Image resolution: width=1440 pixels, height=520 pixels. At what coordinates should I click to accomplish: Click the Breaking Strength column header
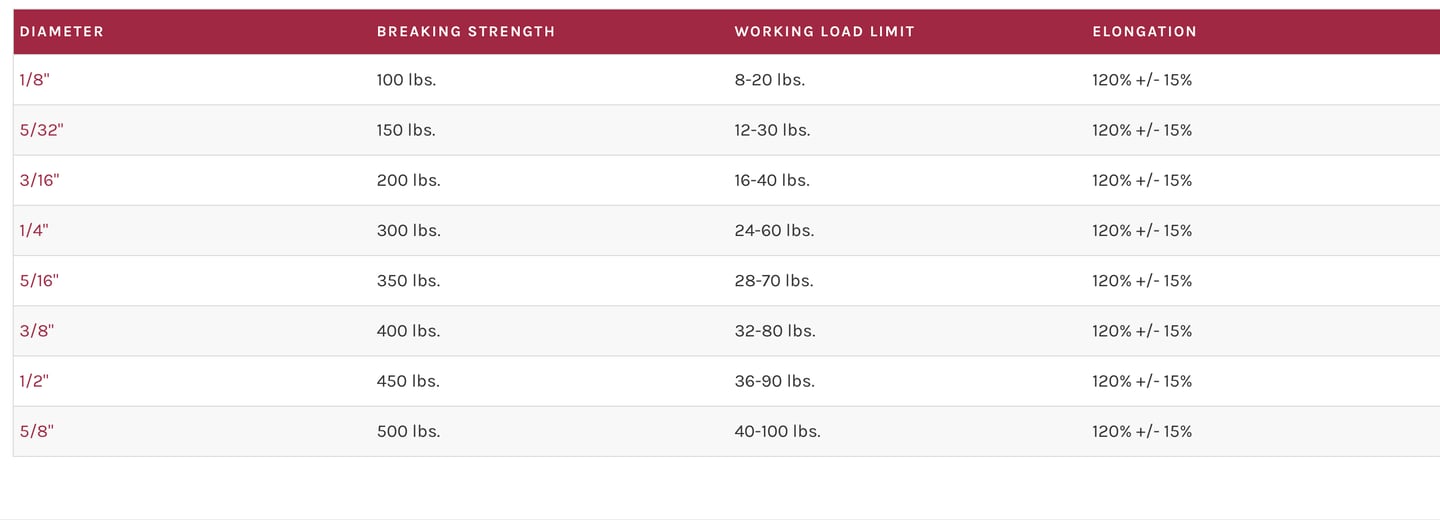click(466, 31)
